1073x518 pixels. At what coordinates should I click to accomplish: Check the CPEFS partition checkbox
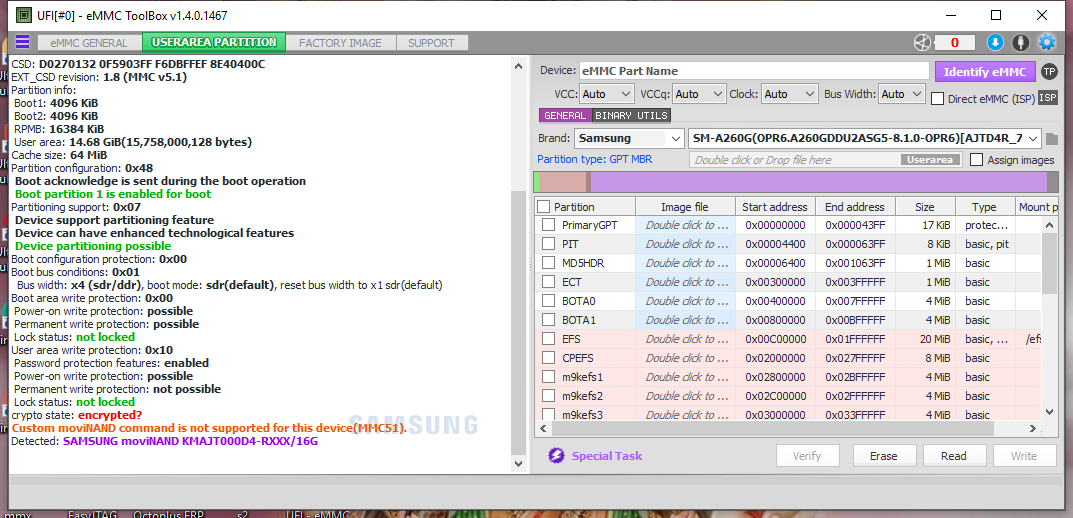coord(548,358)
